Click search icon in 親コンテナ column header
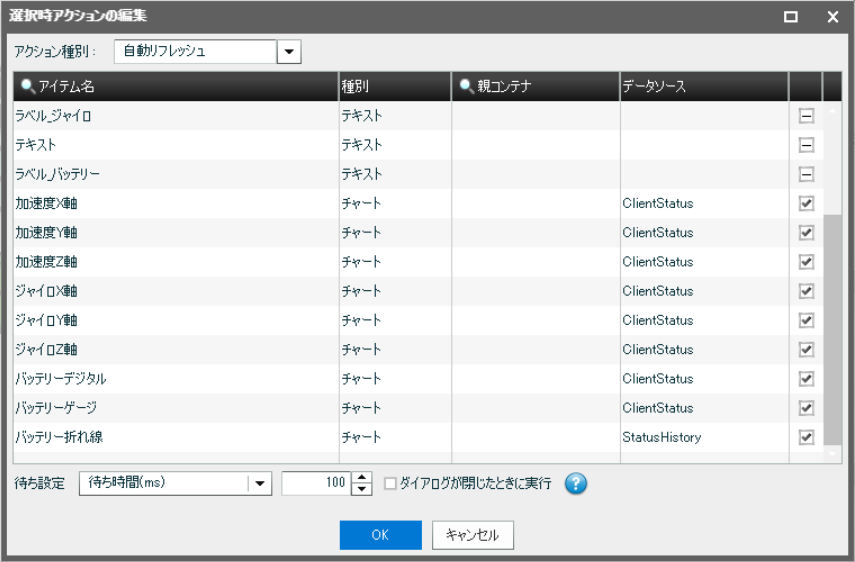The height and width of the screenshot is (562, 855). (x=467, y=87)
